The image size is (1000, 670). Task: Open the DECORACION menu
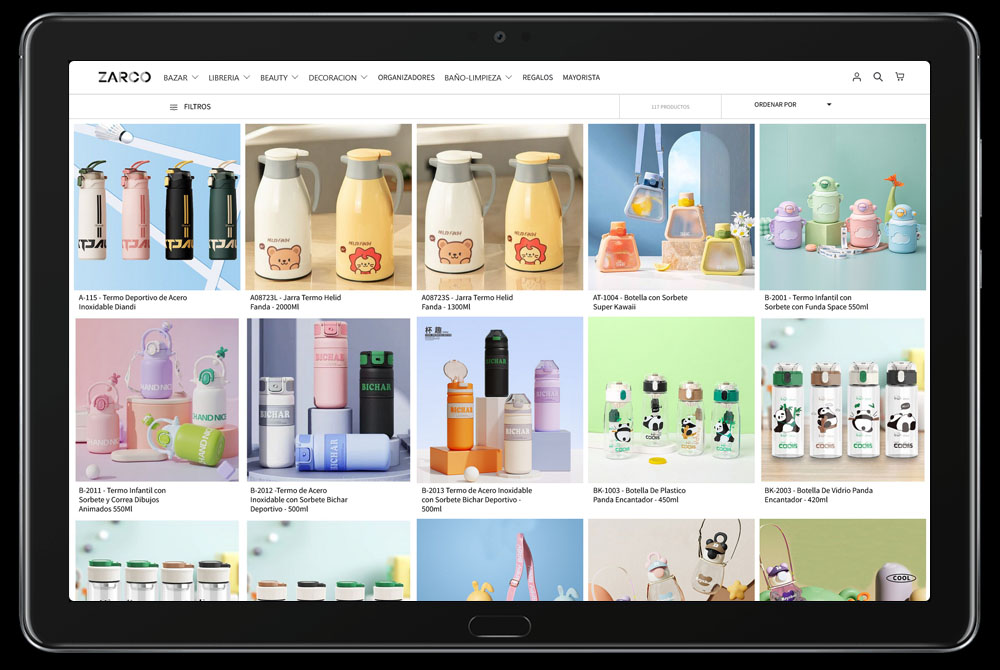pyautogui.click(x=337, y=77)
